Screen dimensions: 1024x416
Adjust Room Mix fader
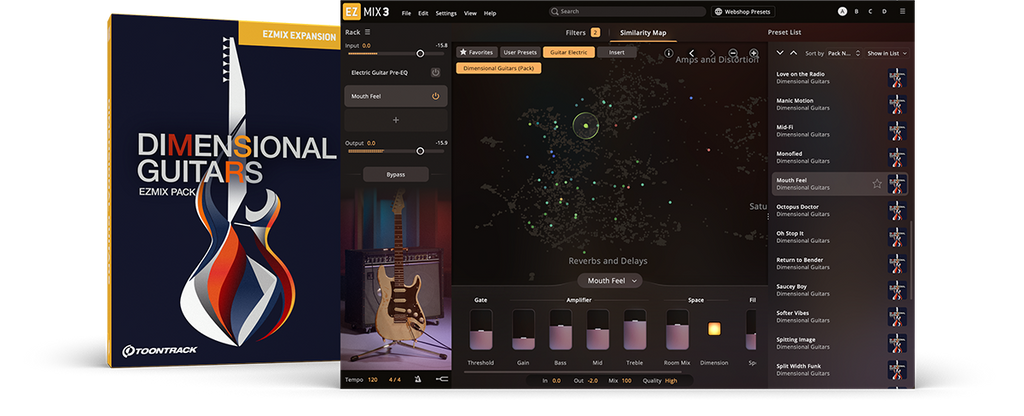(x=677, y=330)
